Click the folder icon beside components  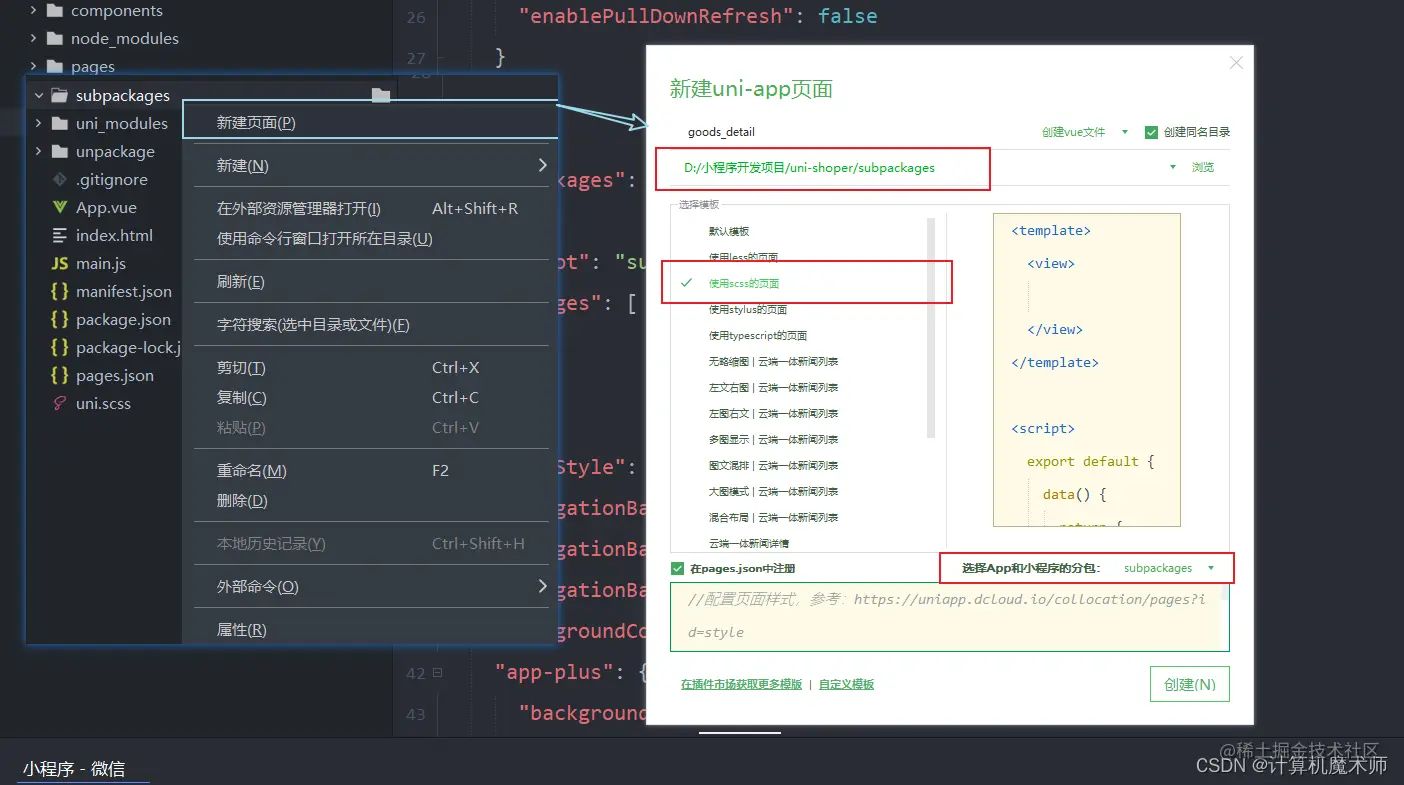[x=54, y=11]
